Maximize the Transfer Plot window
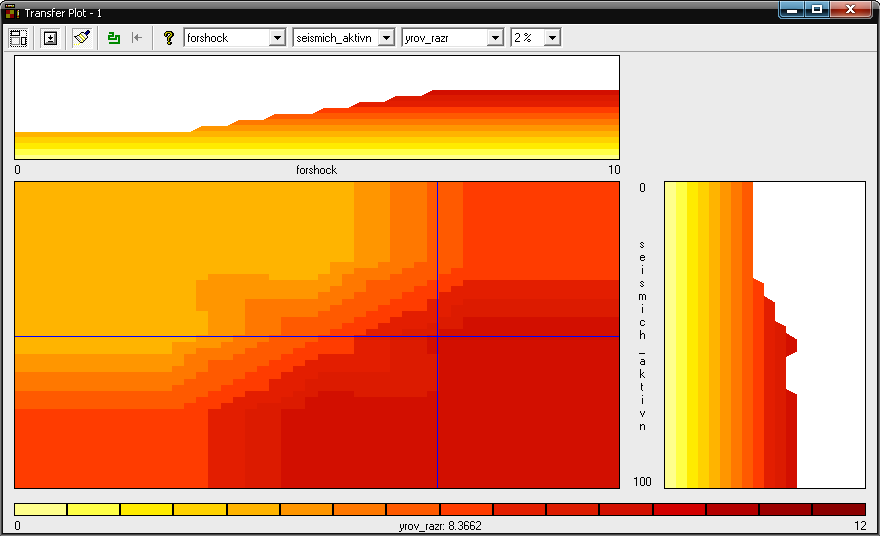Viewport: 880px width, 536px height. (x=817, y=10)
